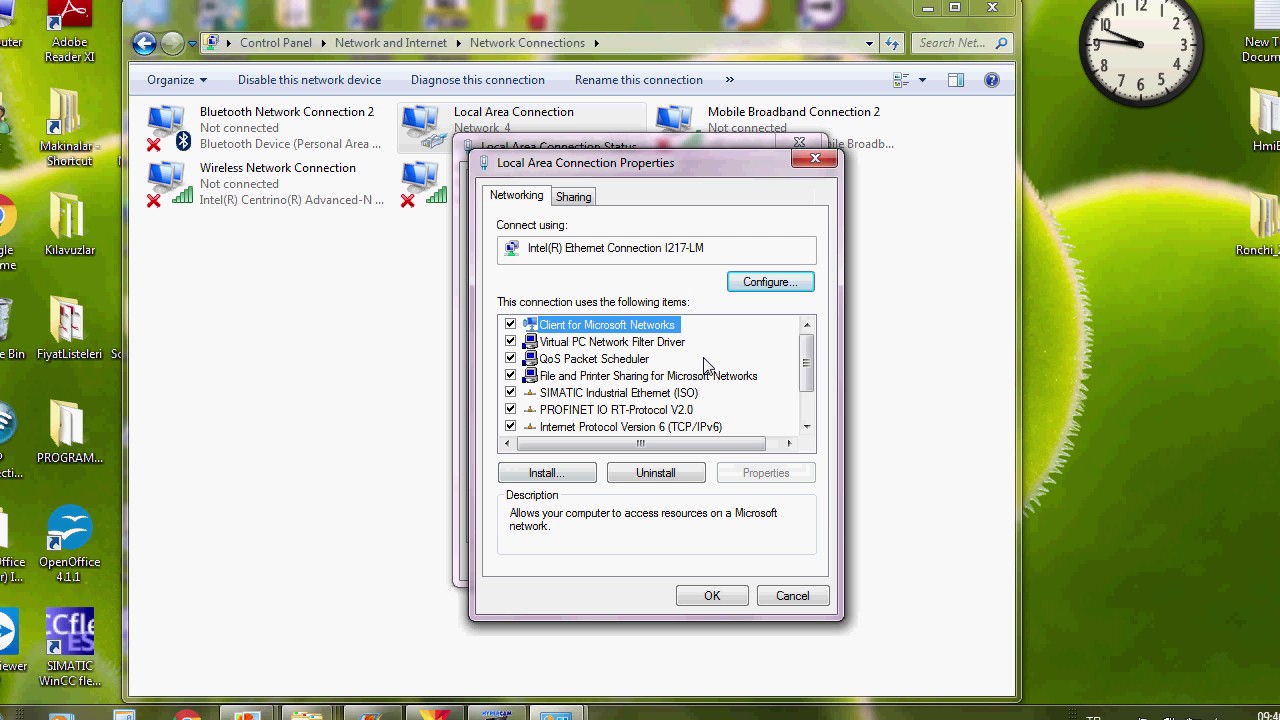Uncheck Virtual PC Network Filter Driver checkbox
The image size is (1280, 720).
(x=511, y=342)
